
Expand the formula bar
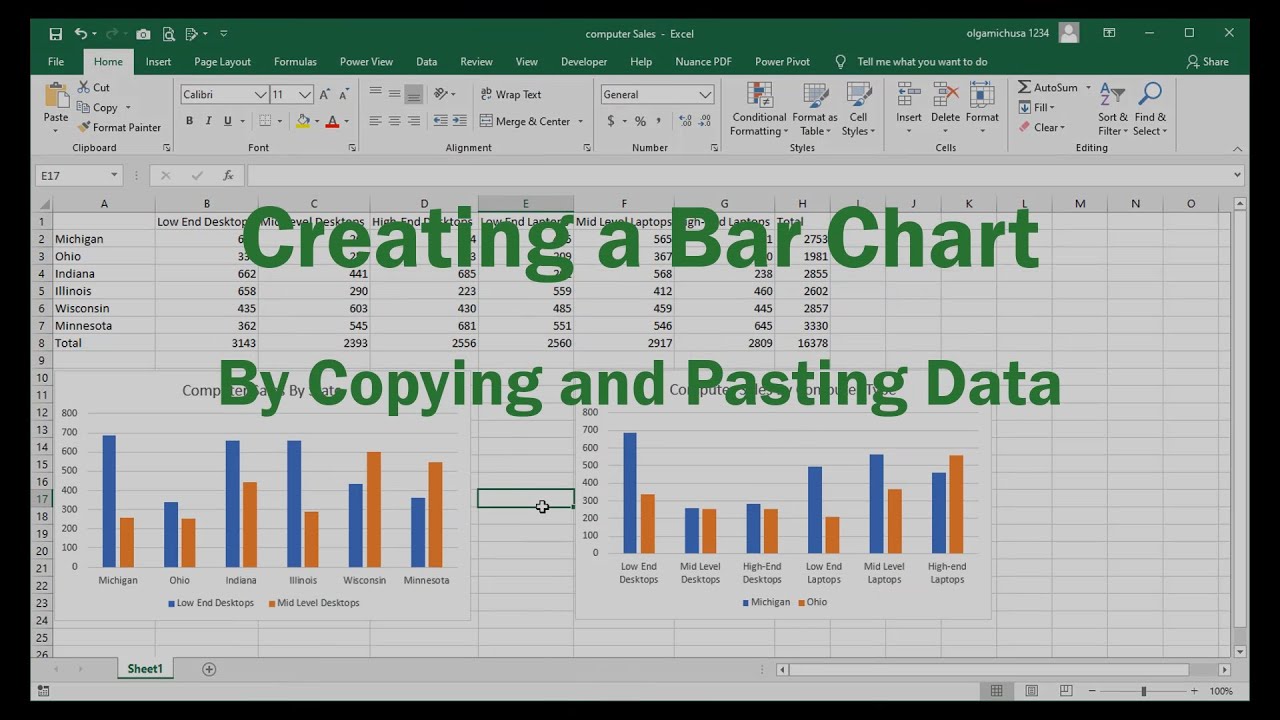(1237, 175)
